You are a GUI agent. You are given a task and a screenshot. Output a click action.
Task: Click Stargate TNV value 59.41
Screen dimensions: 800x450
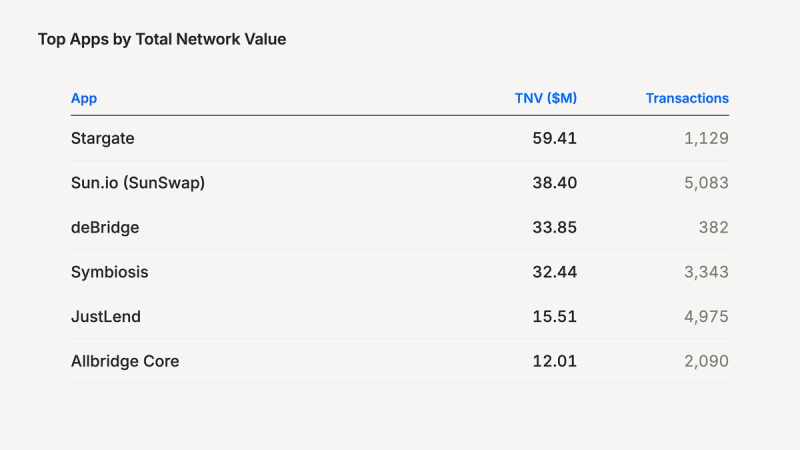[555, 138]
